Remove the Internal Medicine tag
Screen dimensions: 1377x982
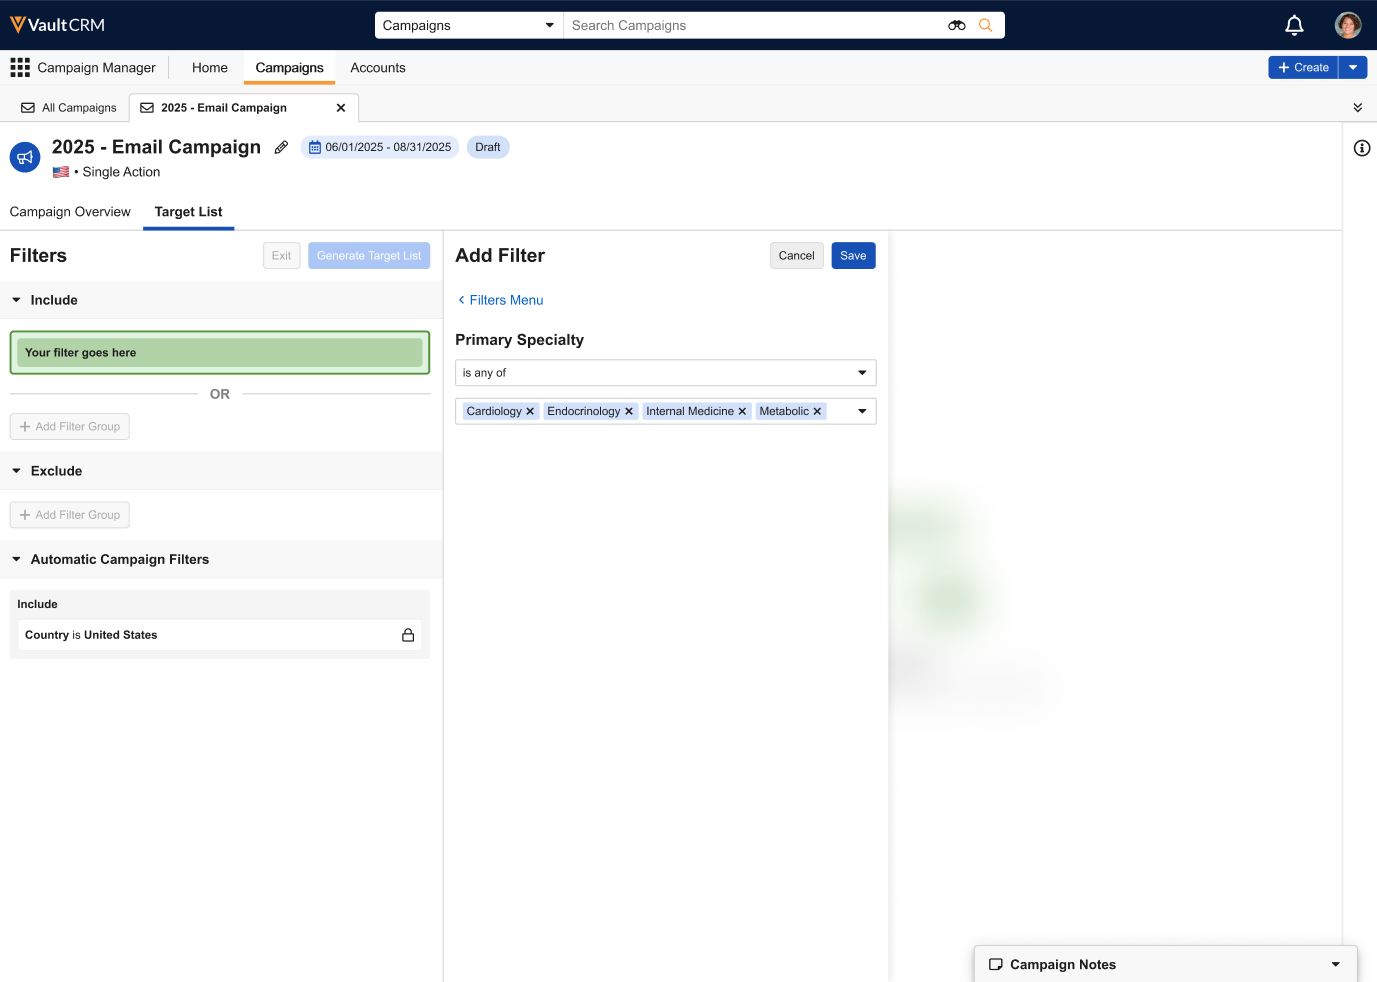coord(742,411)
